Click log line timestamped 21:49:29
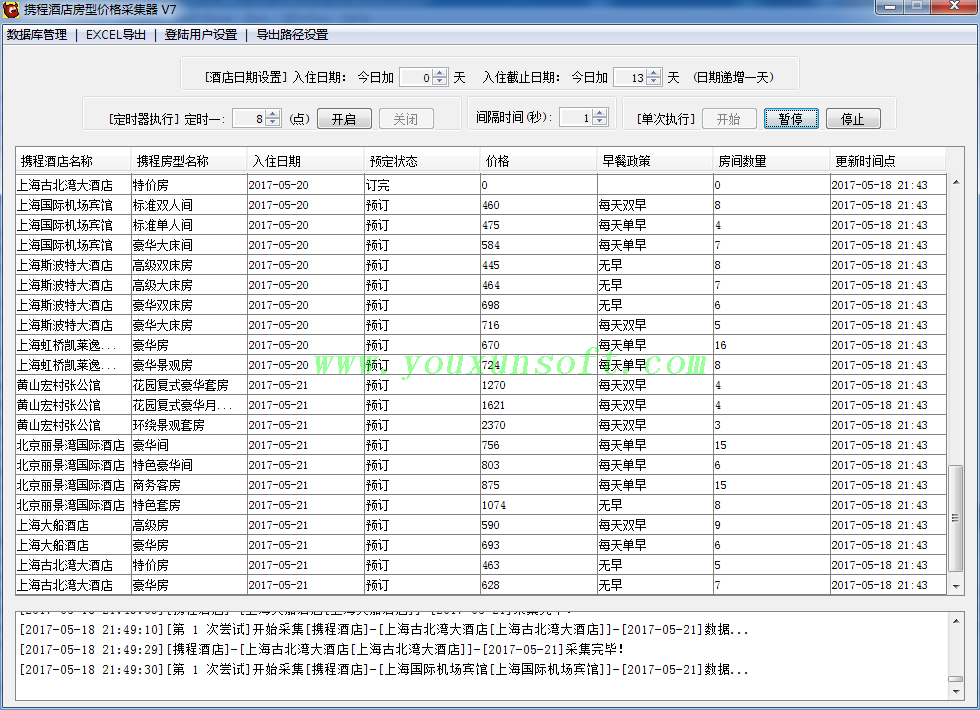Image resolution: width=980 pixels, height=710 pixels. [x=321, y=649]
